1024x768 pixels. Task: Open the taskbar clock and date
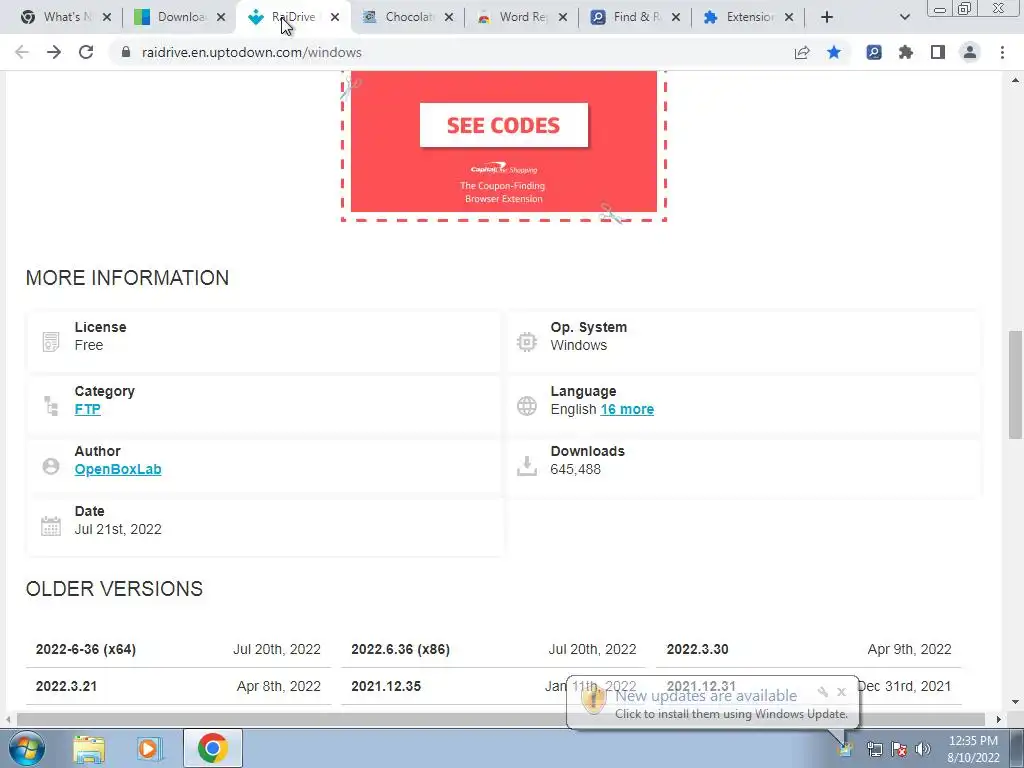coord(973,749)
